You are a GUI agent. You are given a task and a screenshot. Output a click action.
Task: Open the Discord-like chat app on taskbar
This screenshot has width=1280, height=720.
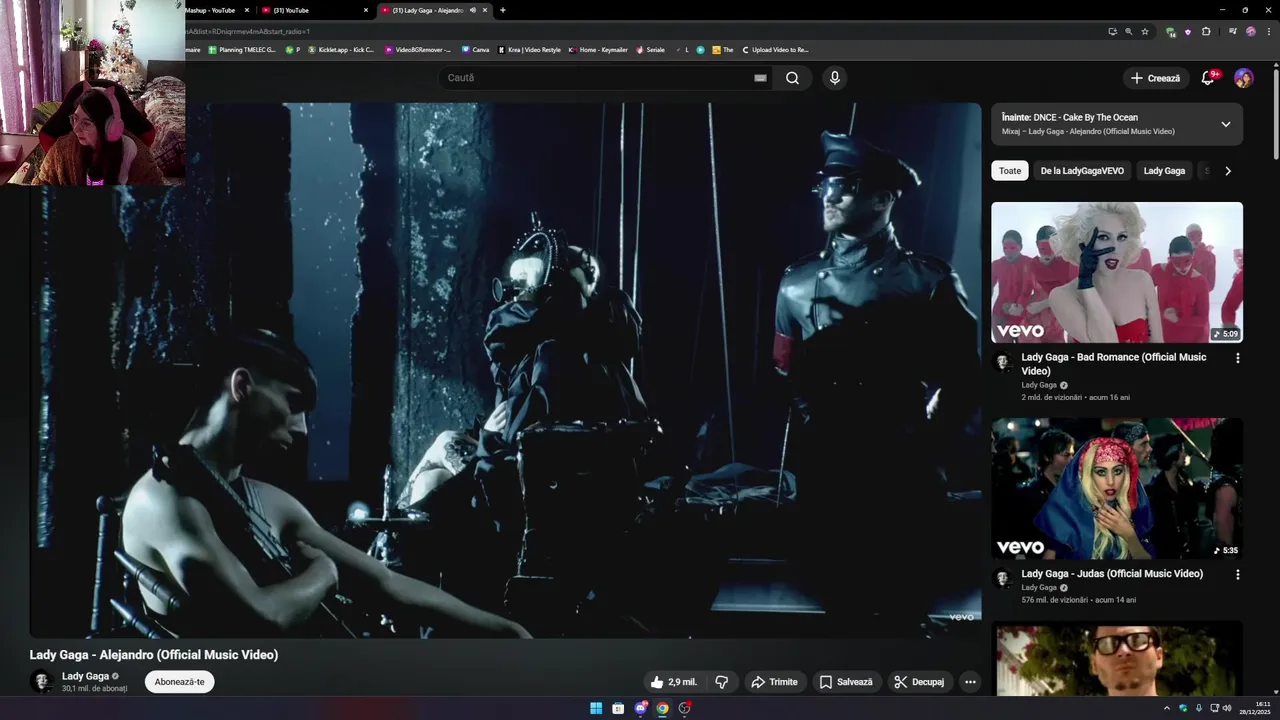(640, 708)
